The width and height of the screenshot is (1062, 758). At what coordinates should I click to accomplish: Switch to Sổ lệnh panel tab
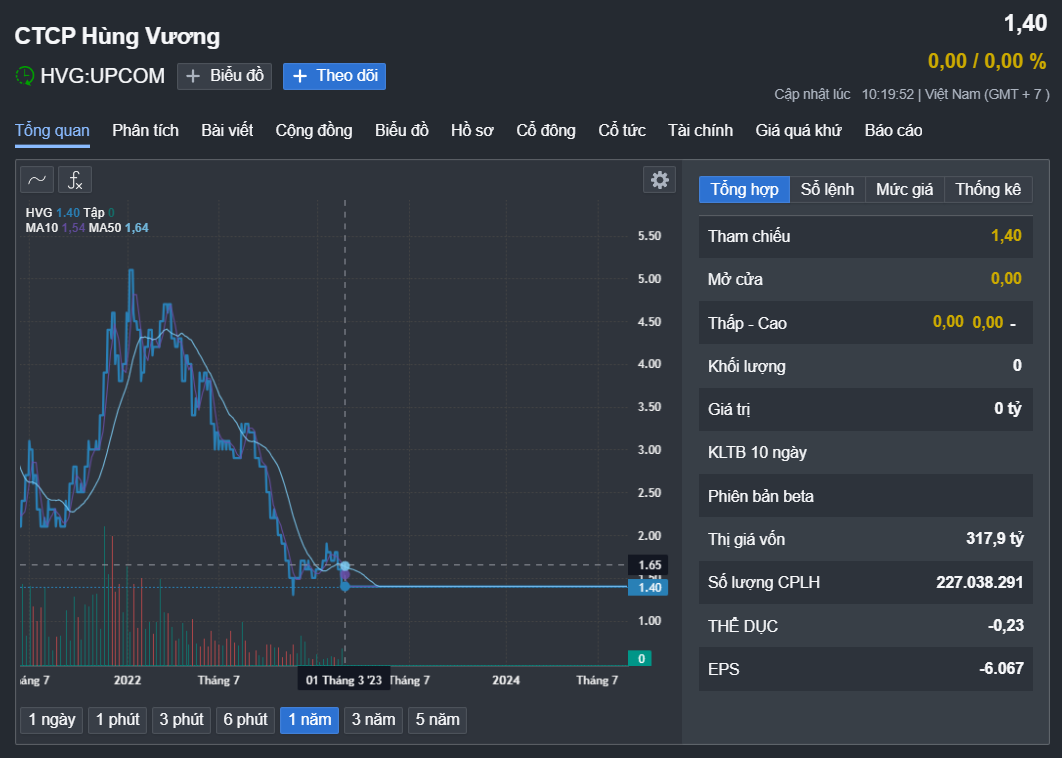pyautogui.click(x=827, y=190)
